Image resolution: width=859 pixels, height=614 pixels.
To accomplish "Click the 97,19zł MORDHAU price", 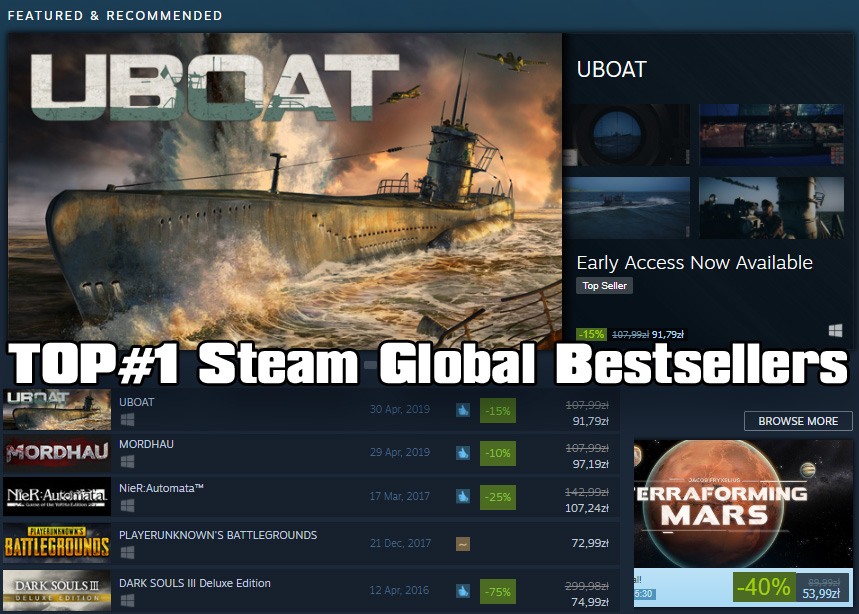I will click(x=591, y=464).
